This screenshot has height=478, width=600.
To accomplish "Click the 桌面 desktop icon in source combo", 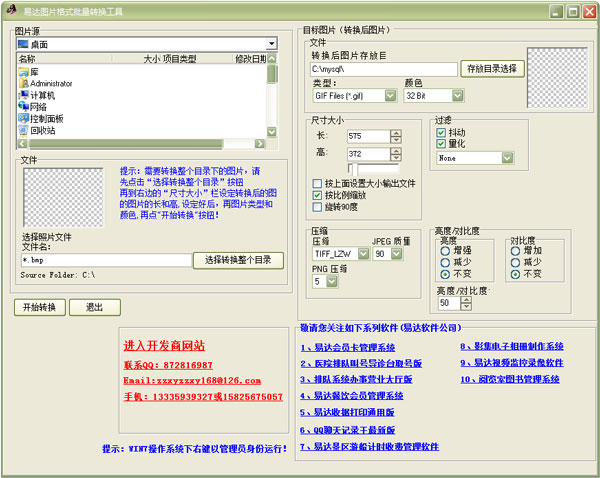I will 23,44.
